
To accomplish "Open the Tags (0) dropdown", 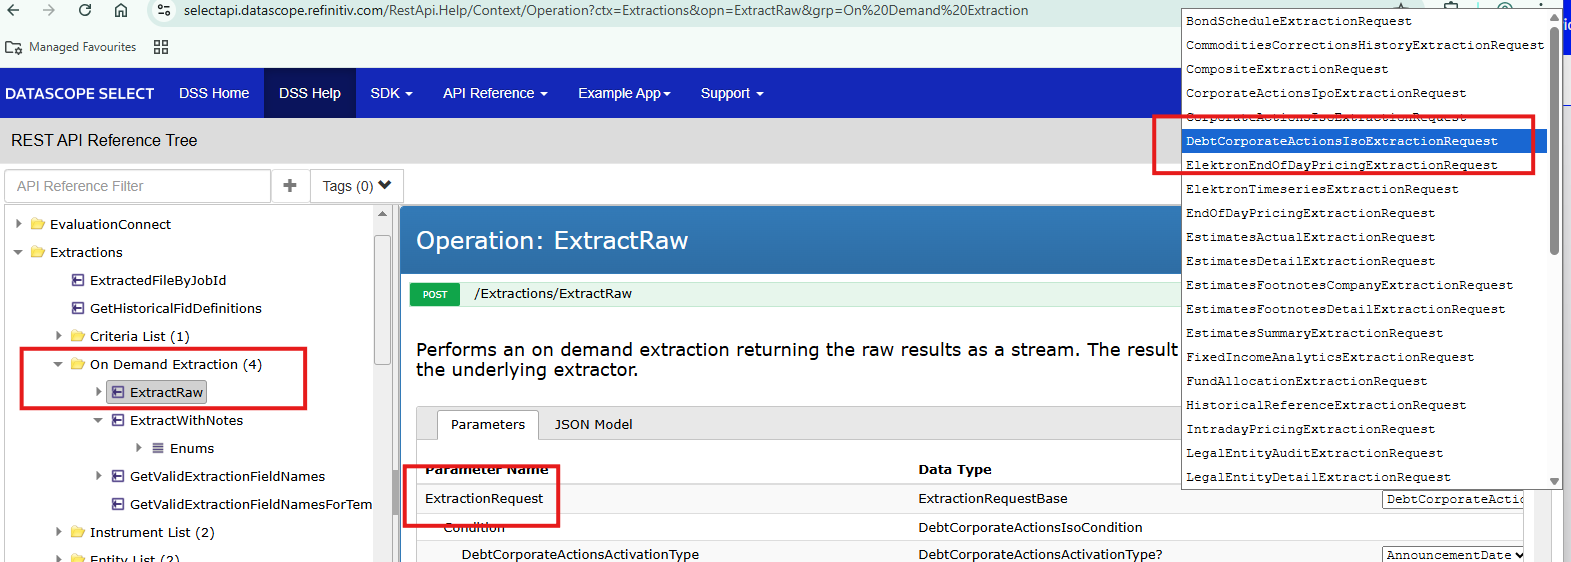I will click(x=357, y=185).
